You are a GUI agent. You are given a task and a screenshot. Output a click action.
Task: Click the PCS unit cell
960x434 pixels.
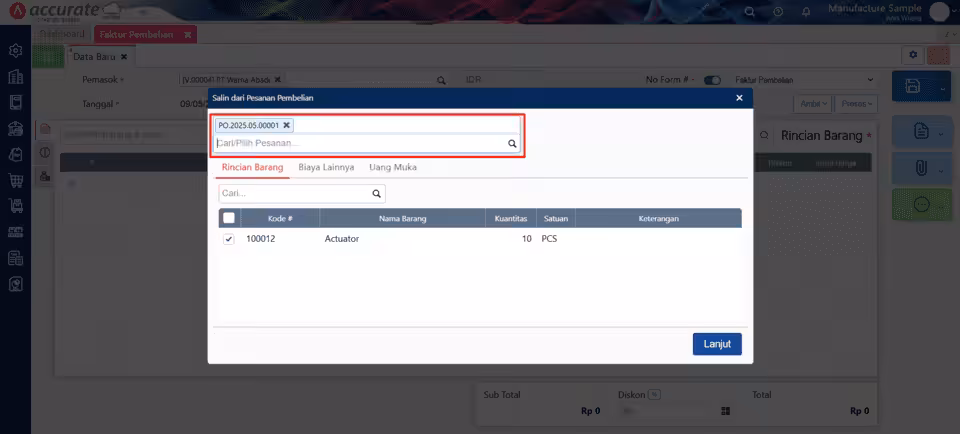(549, 239)
